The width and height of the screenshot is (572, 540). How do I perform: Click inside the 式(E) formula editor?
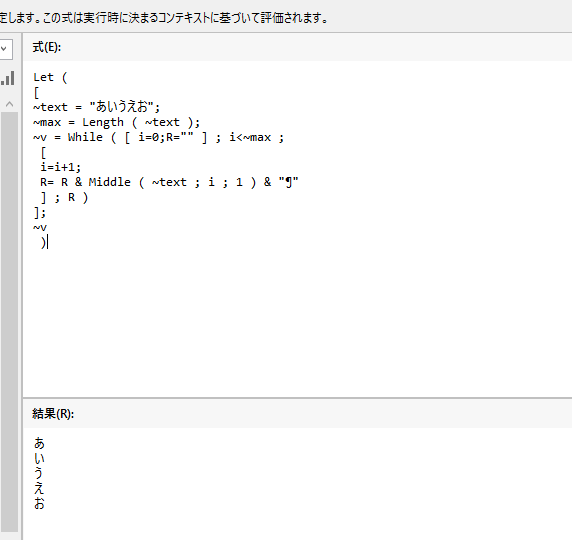pyautogui.click(x=297, y=229)
